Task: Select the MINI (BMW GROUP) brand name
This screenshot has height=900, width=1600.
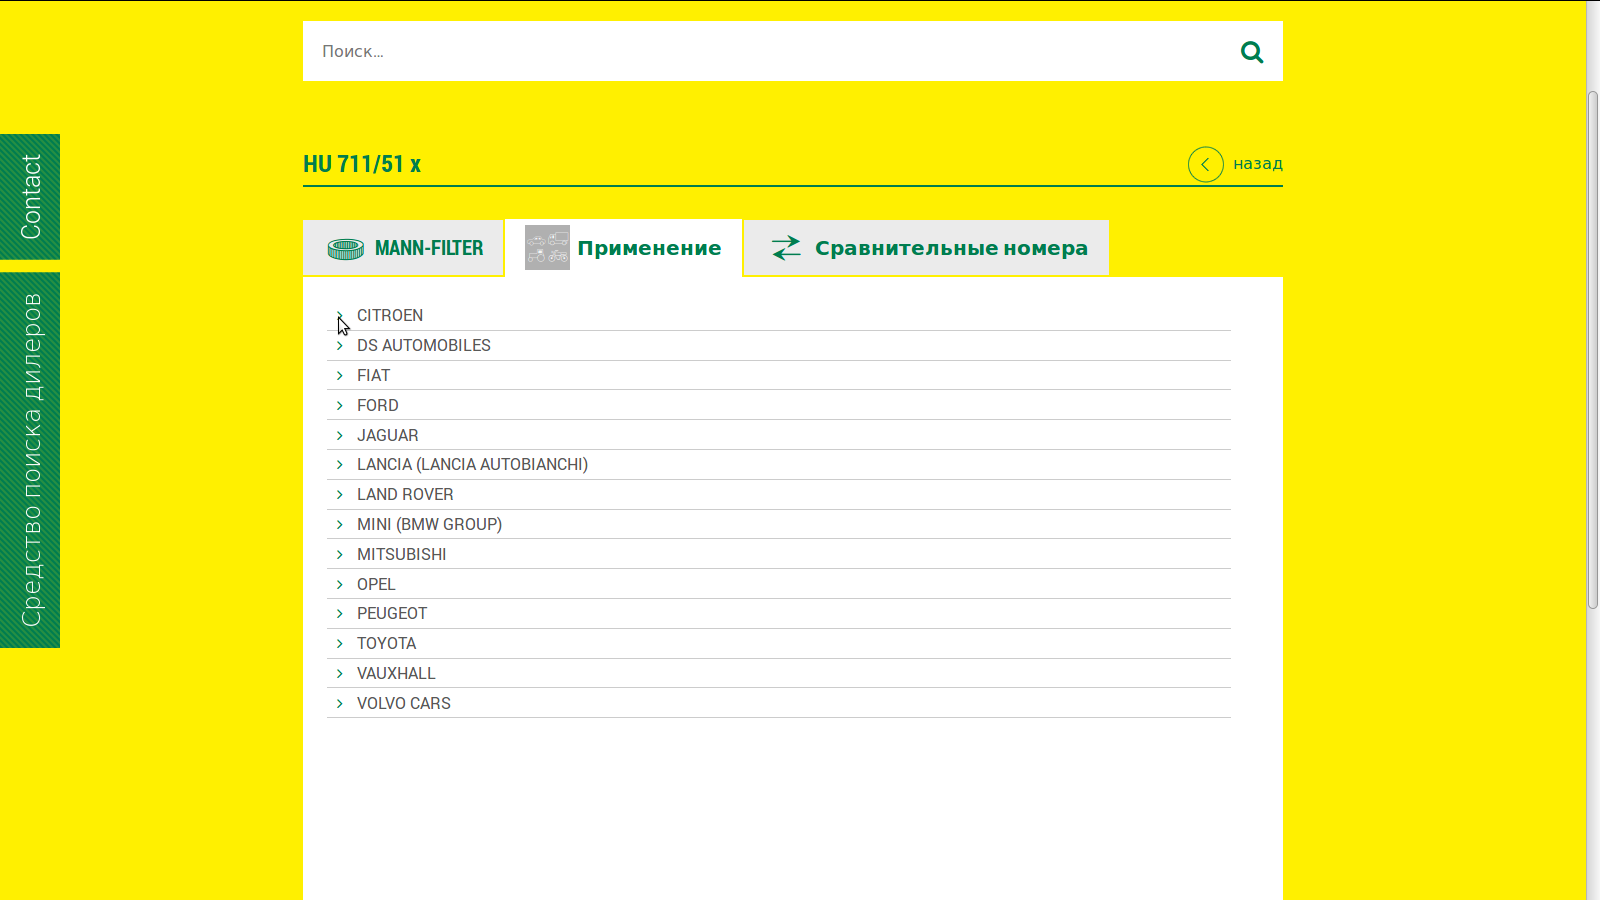Action: (430, 525)
